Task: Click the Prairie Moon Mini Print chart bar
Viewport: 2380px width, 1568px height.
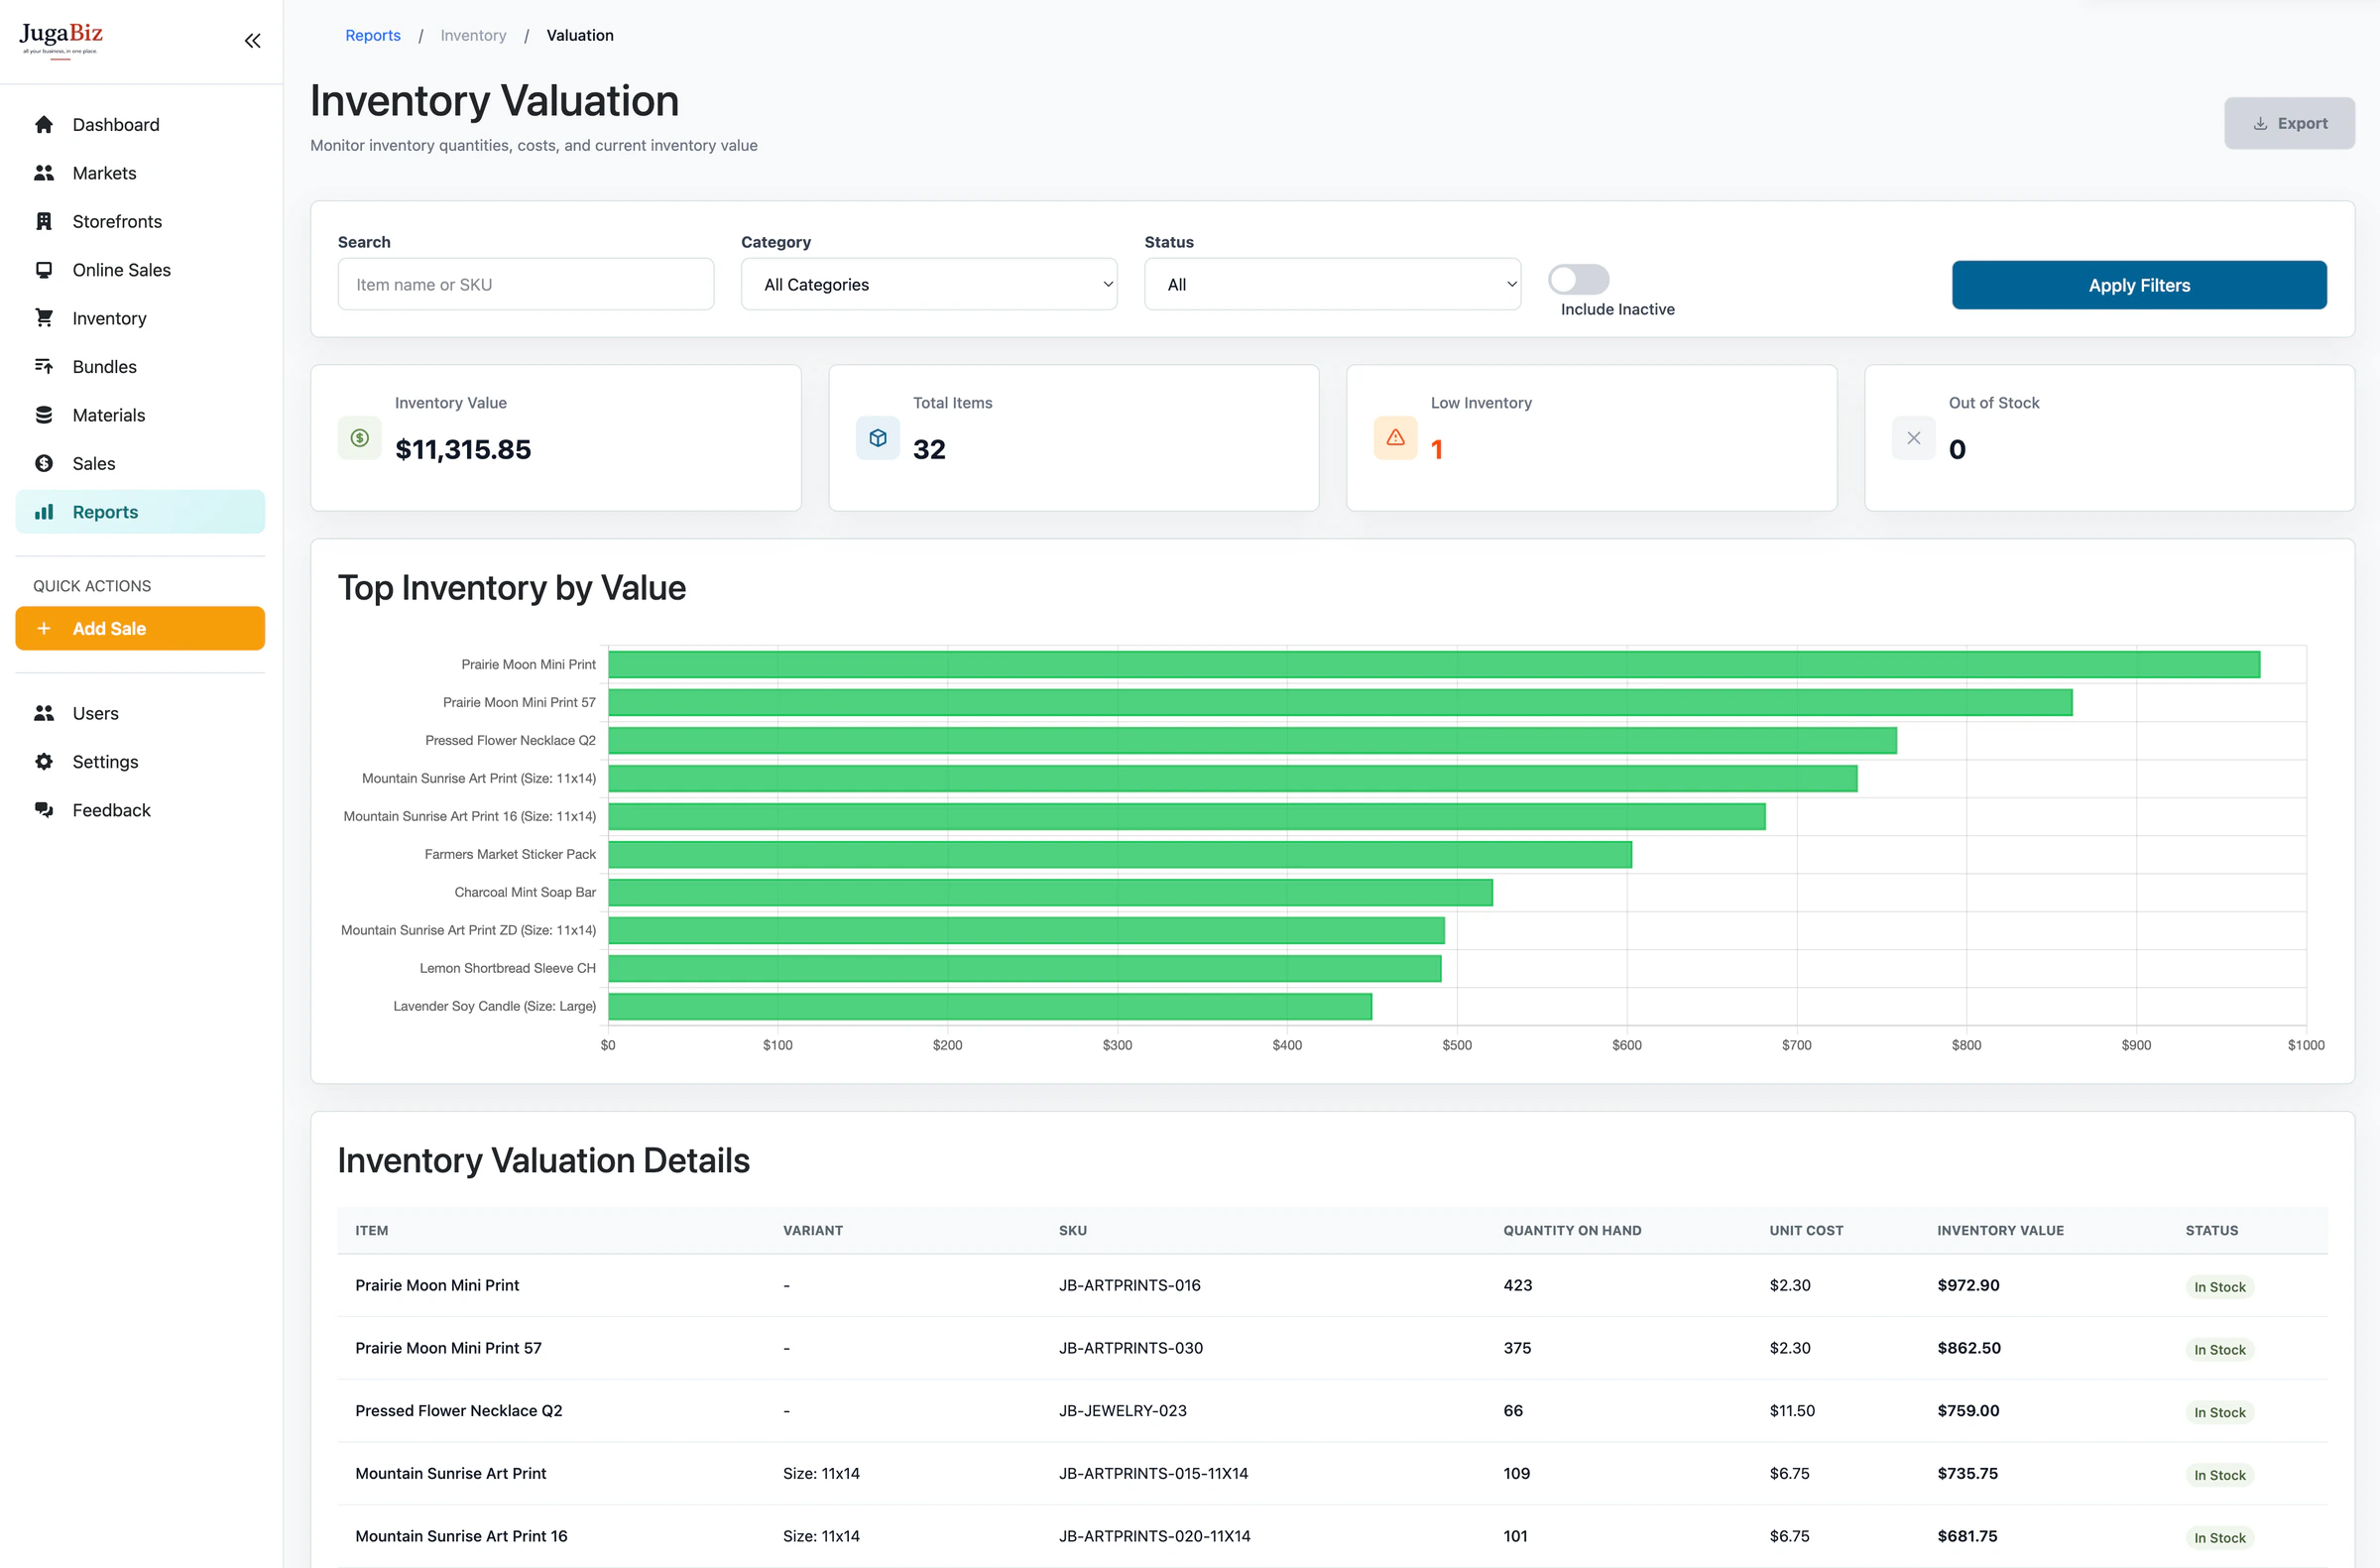Action: coord(1434,664)
